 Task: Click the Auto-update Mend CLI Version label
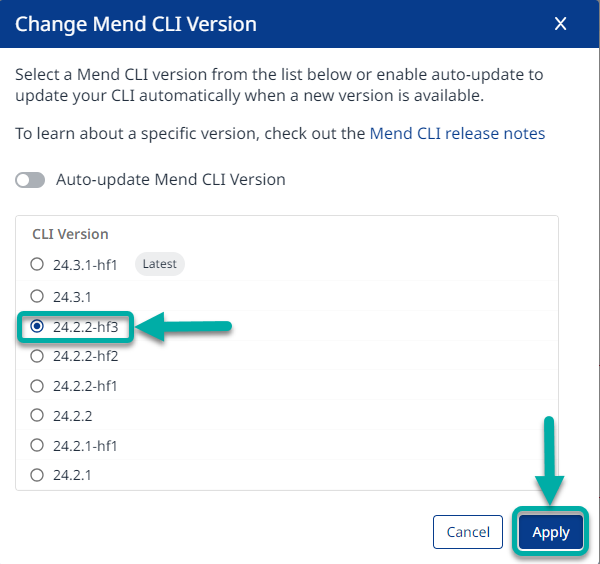pyautogui.click(x=170, y=180)
